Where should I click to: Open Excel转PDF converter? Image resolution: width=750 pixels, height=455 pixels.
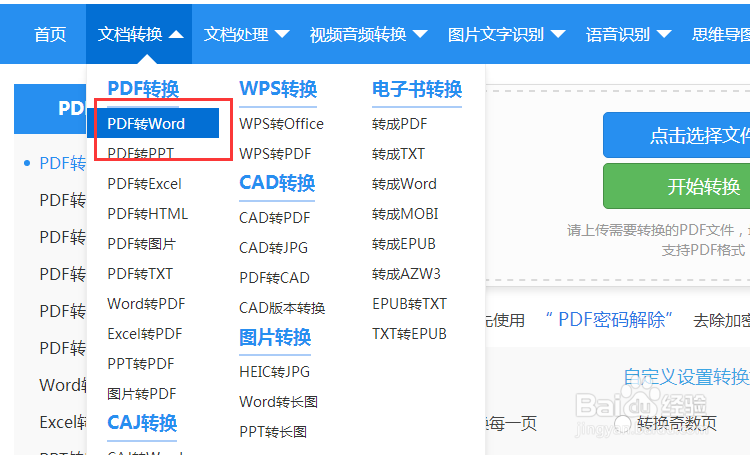click(145, 334)
